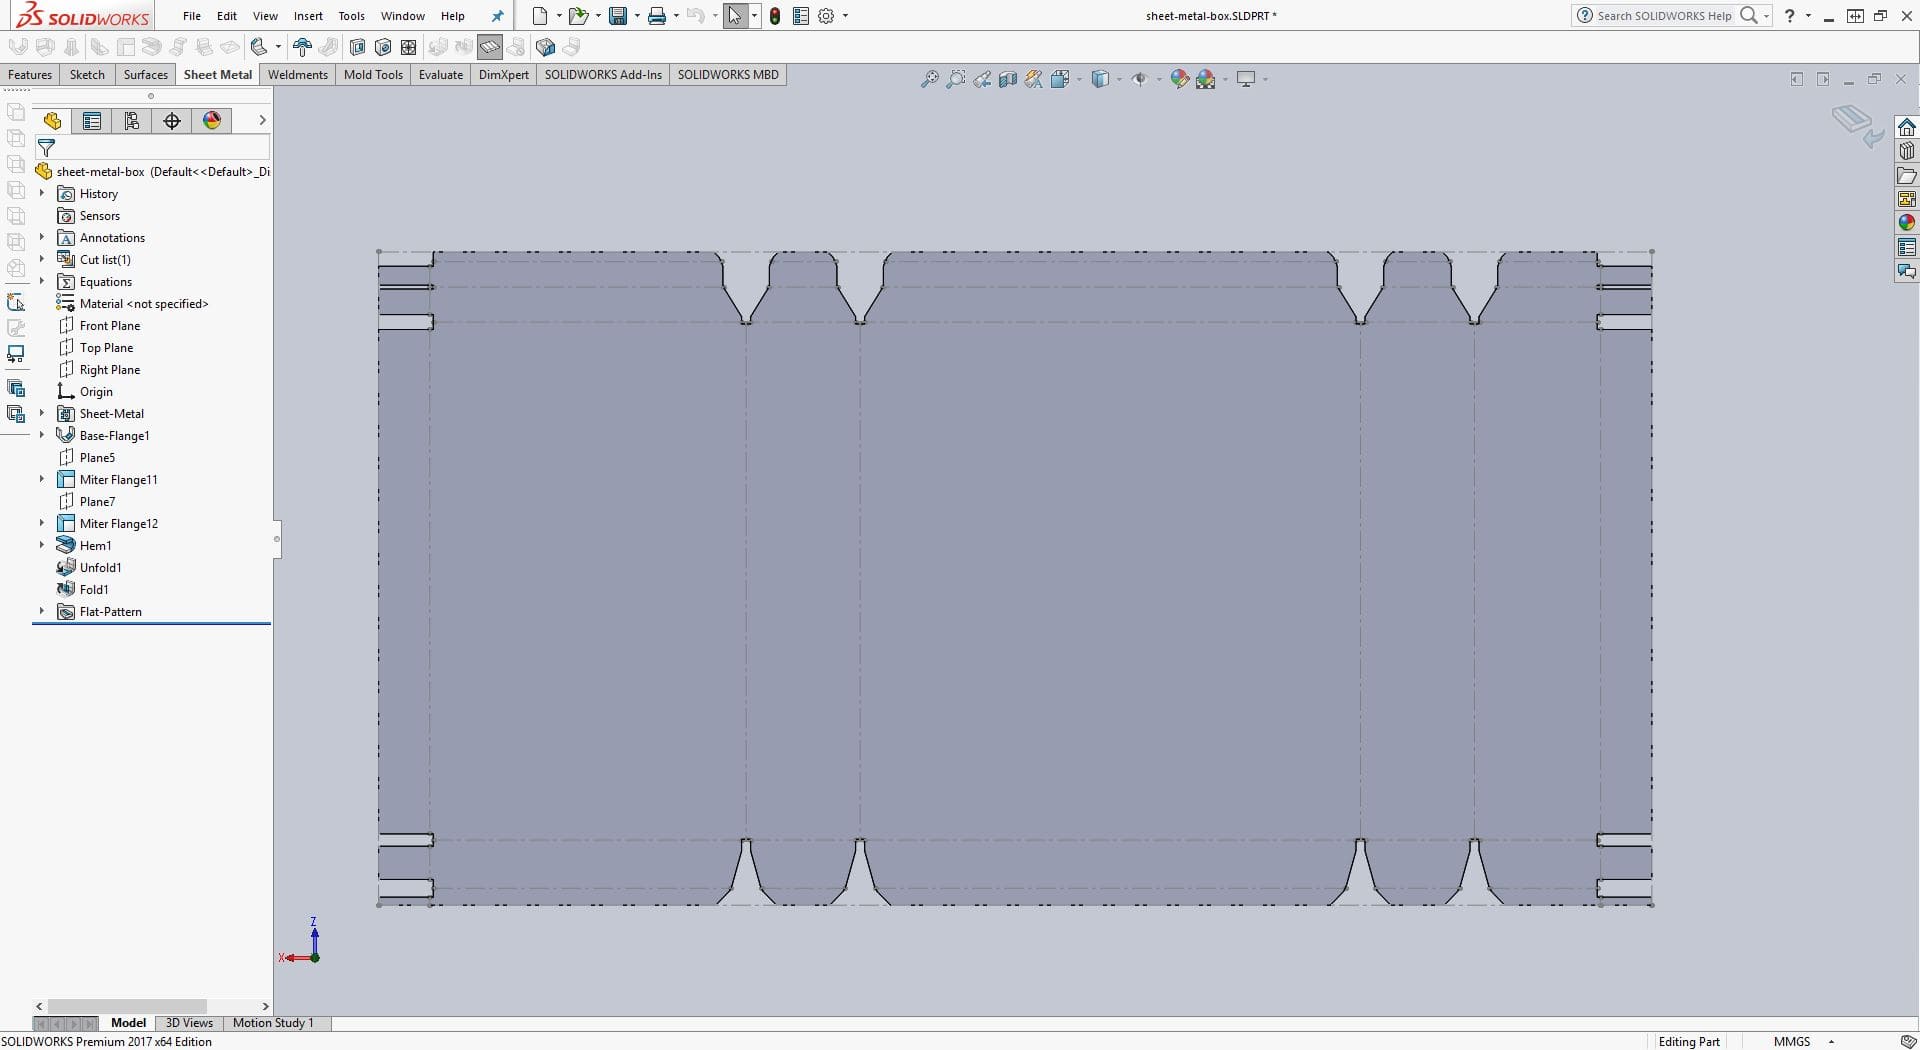Screen dimensions: 1920x1050
Task: Click the Vent tool icon
Action: pyautogui.click(x=409, y=47)
